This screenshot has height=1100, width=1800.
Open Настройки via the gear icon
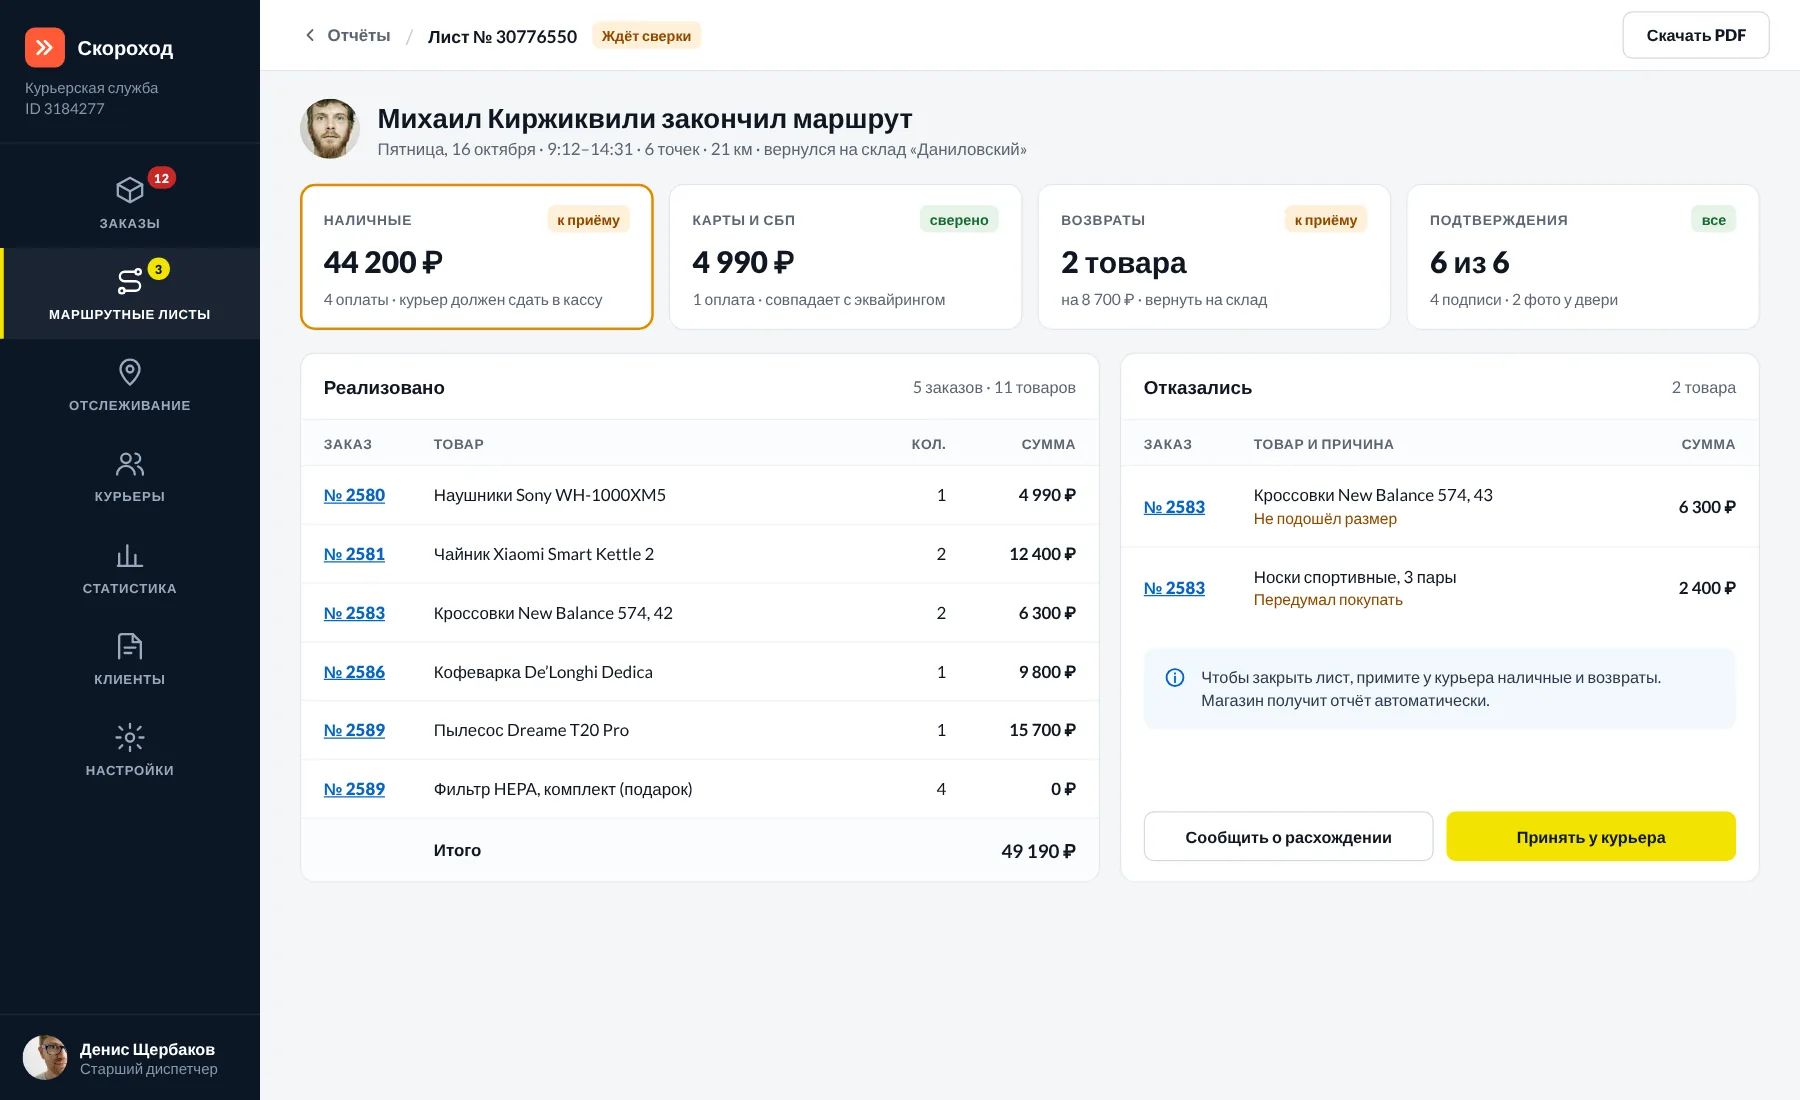coord(130,738)
